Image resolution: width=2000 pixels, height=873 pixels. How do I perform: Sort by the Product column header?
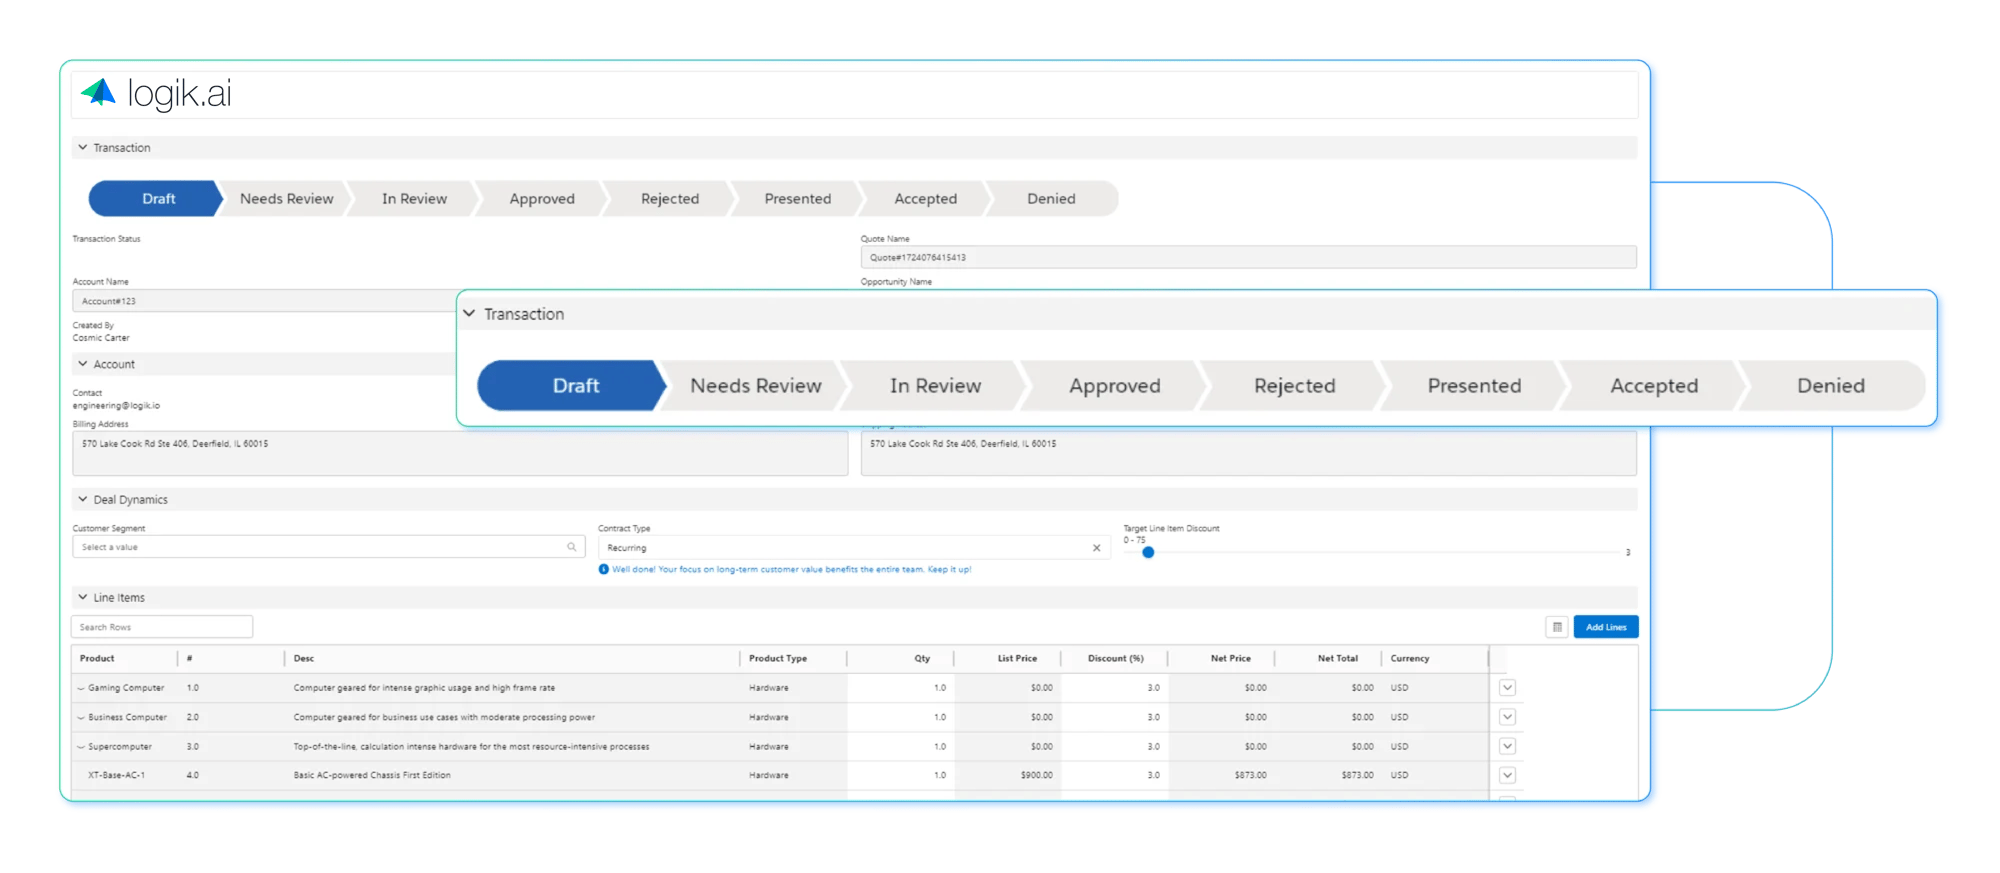97,658
